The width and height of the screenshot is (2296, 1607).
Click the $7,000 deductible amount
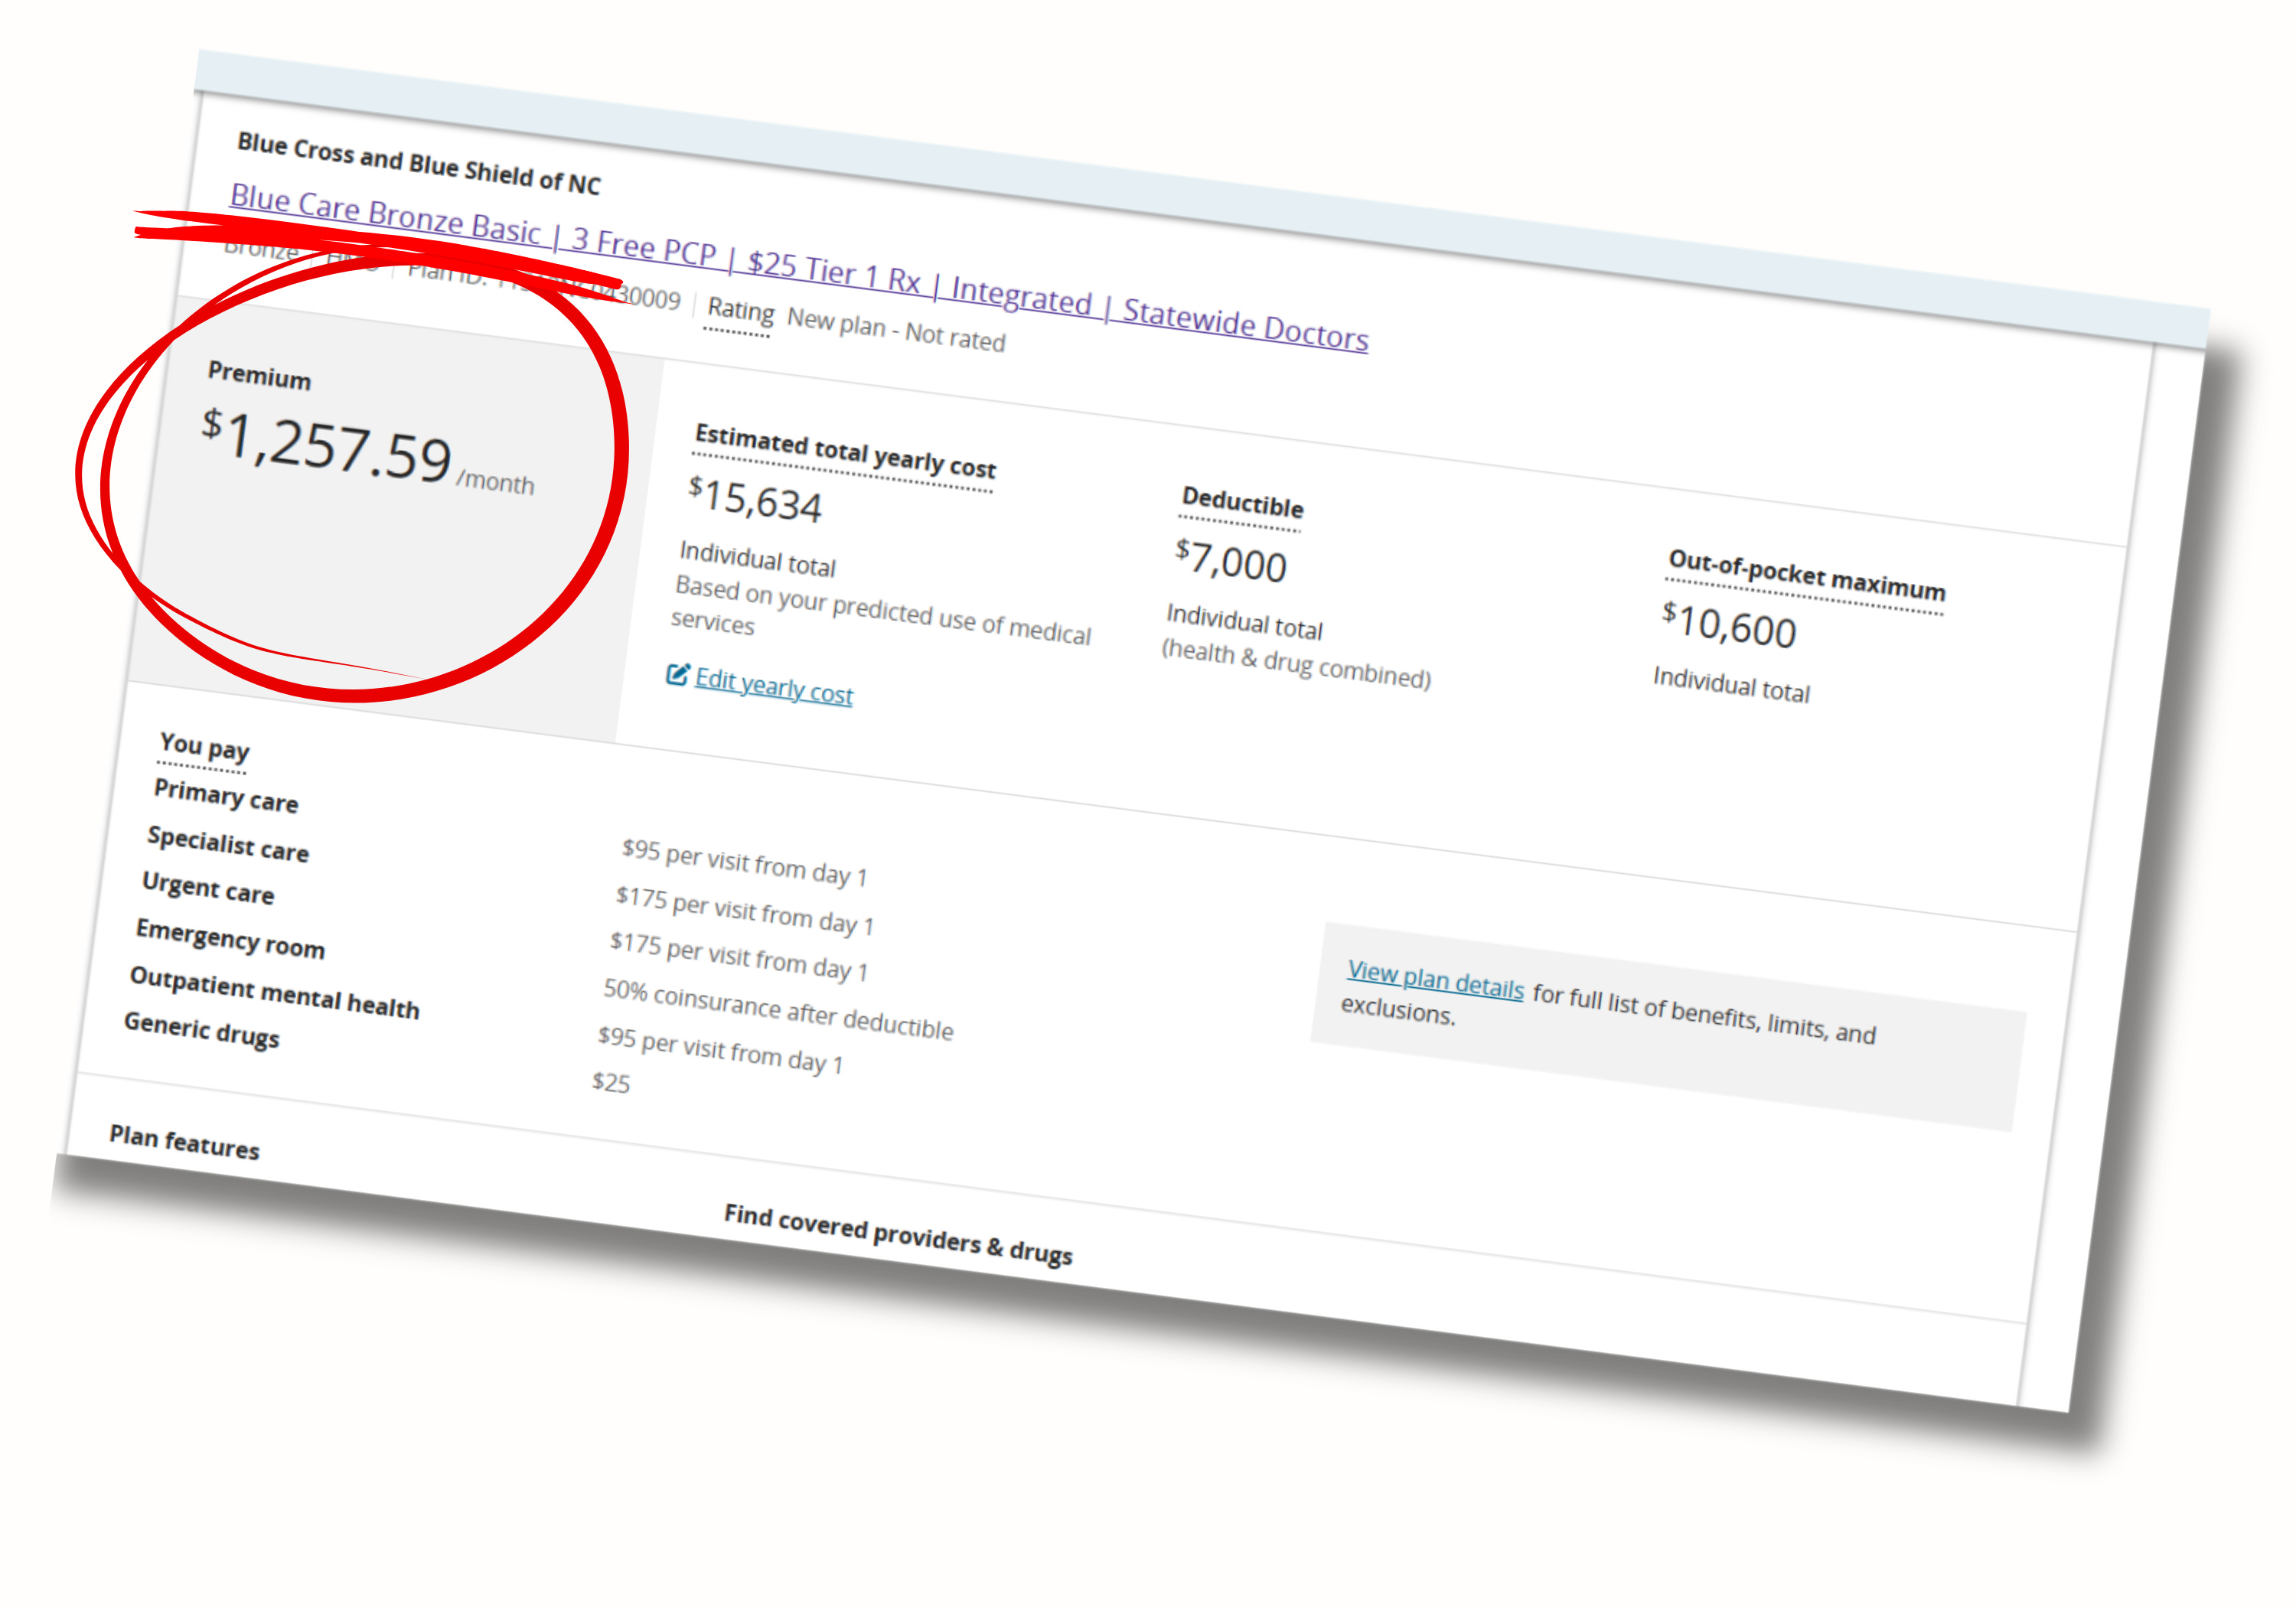pyautogui.click(x=1231, y=561)
